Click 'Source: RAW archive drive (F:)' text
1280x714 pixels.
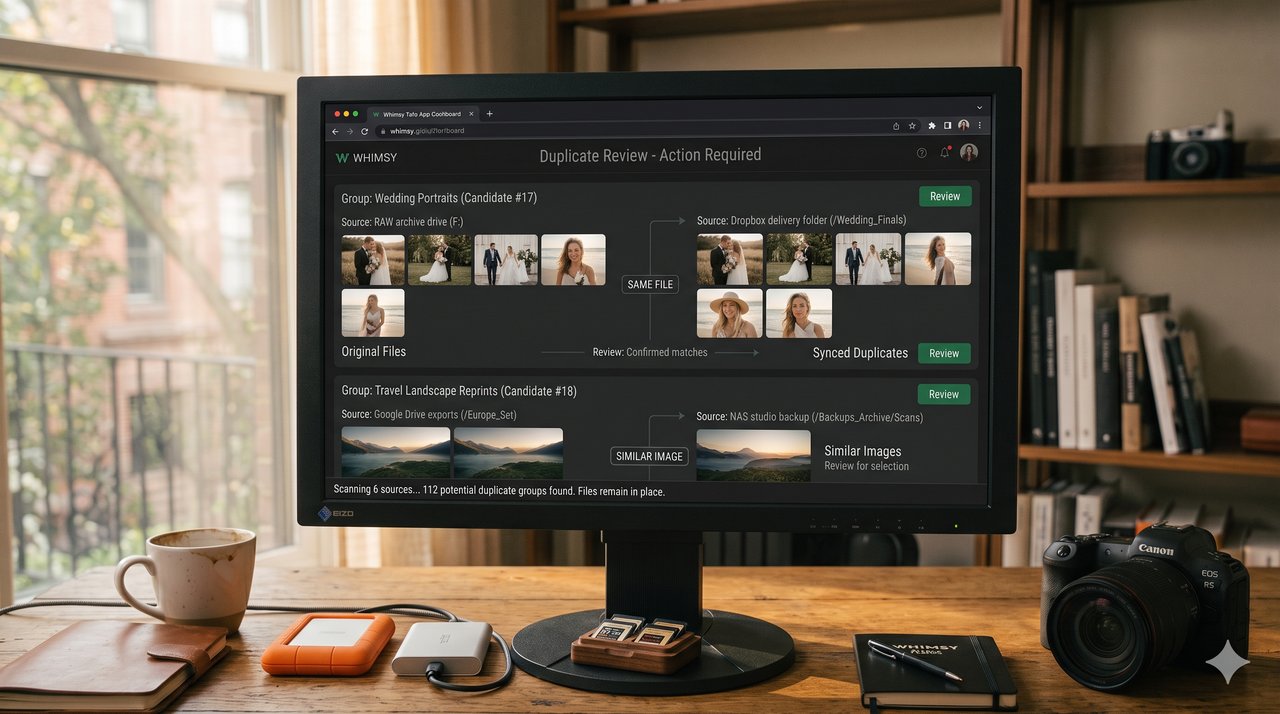402,221
